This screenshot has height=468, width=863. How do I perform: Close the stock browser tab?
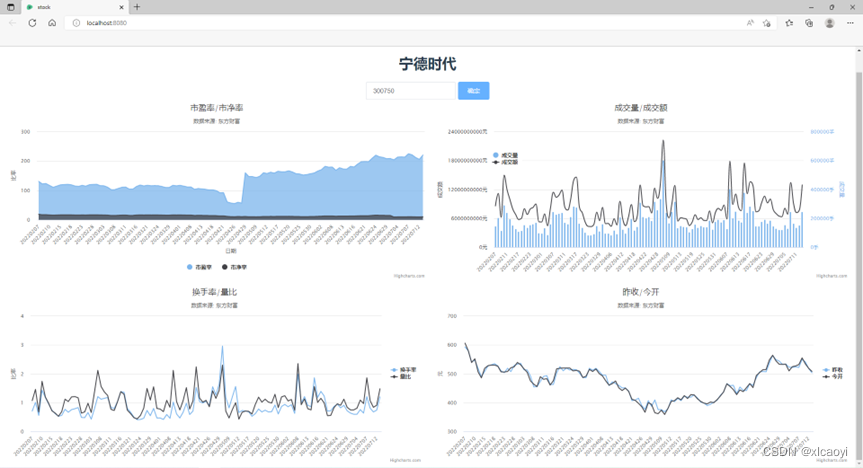point(121,7)
